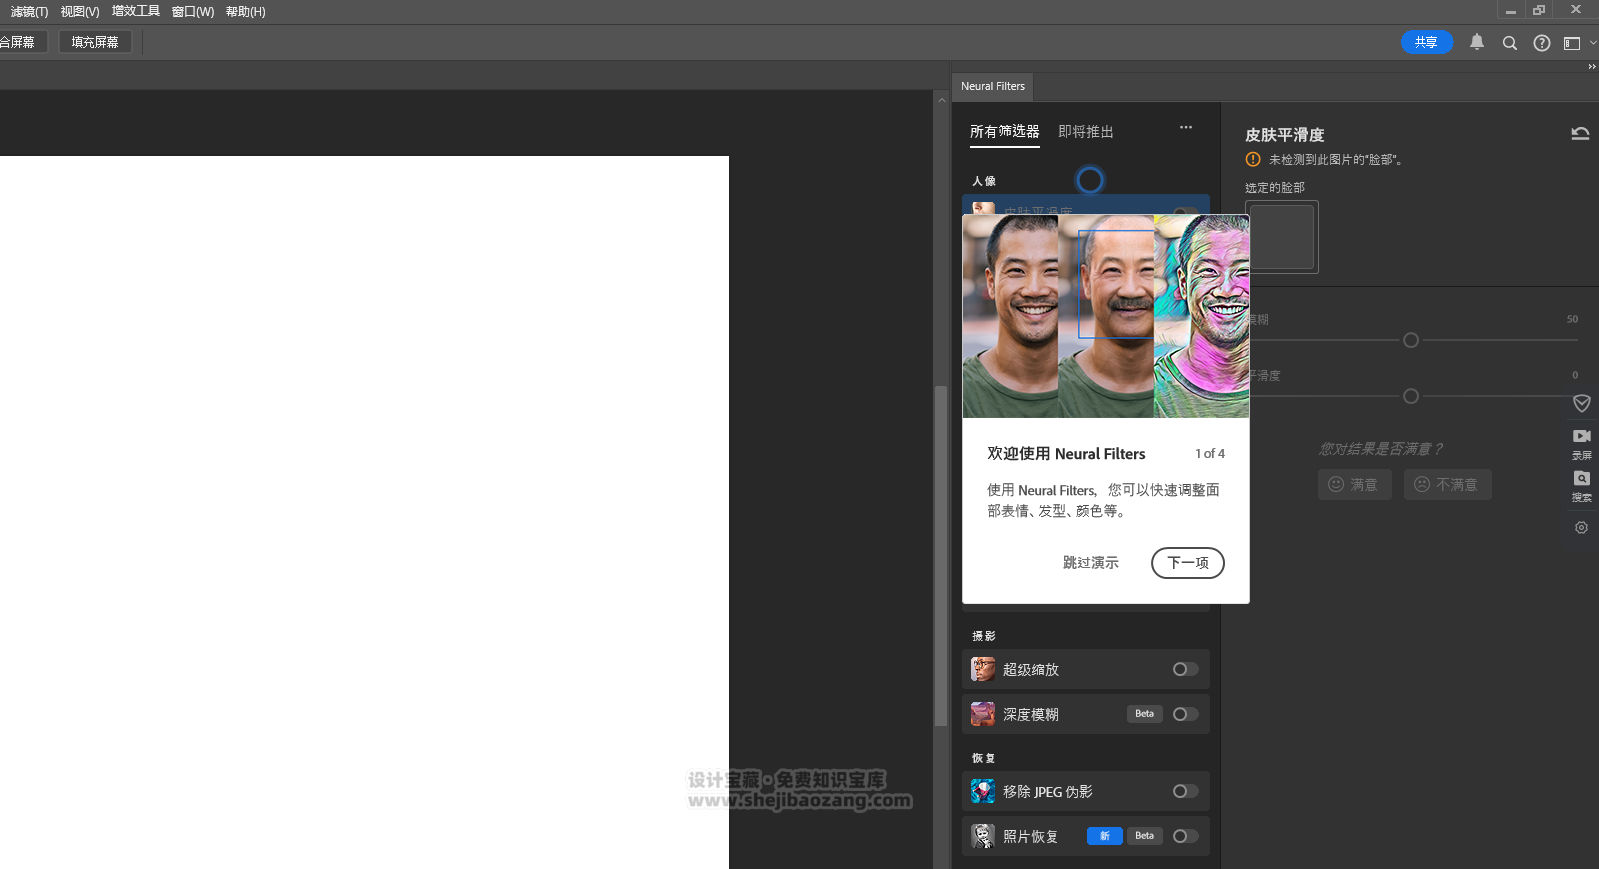The height and width of the screenshot is (869, 1599).
Task: Select the Neural Filters panel tab
Action: (x=992, y=86)
